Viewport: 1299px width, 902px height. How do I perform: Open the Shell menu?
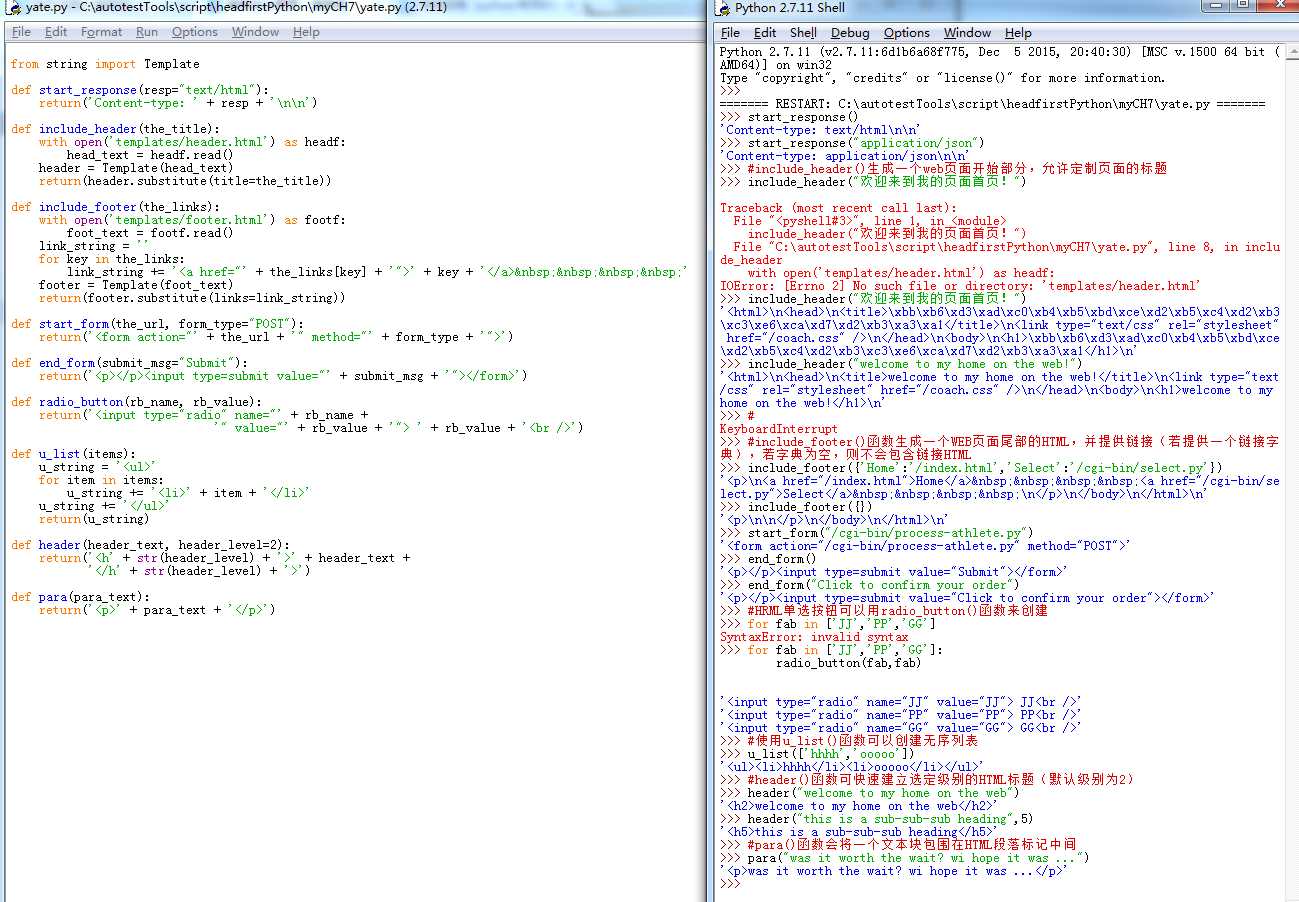click(804, 33)
